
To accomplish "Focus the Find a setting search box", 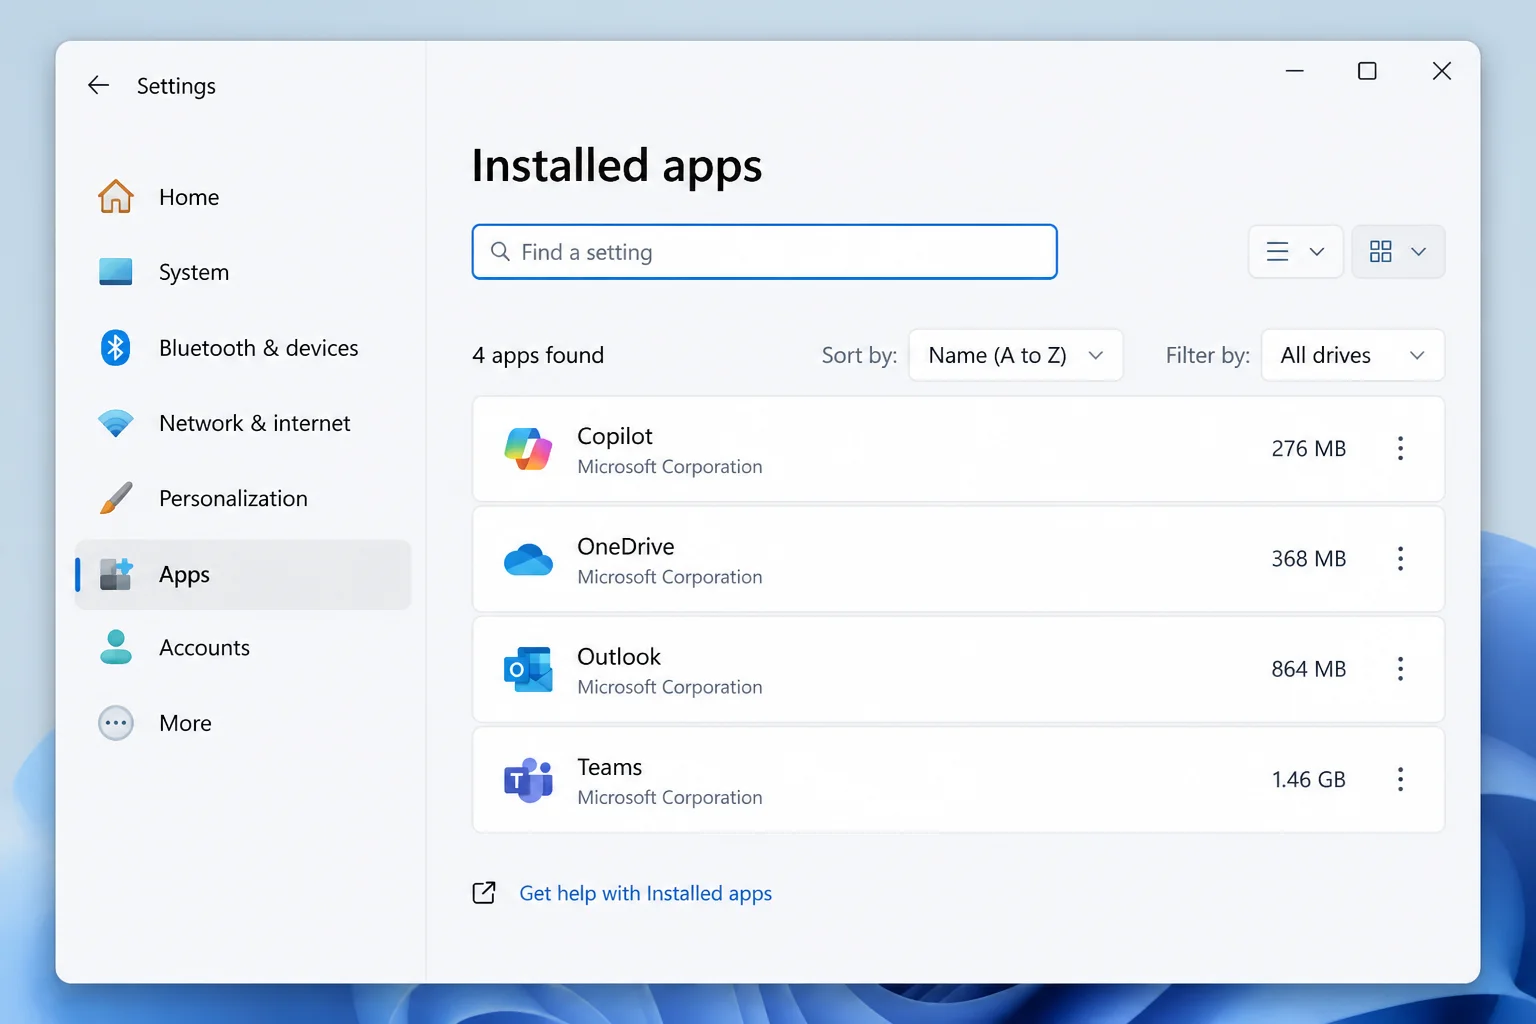I will coord(764,252).
